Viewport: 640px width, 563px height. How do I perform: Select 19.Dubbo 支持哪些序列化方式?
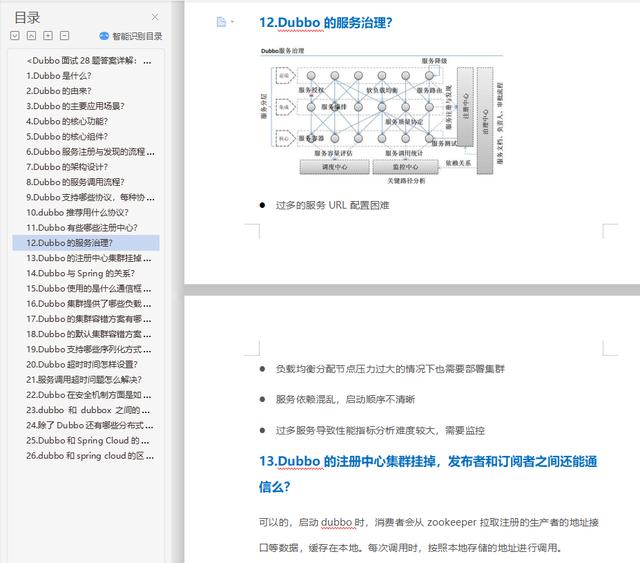(x=89, y=349)
